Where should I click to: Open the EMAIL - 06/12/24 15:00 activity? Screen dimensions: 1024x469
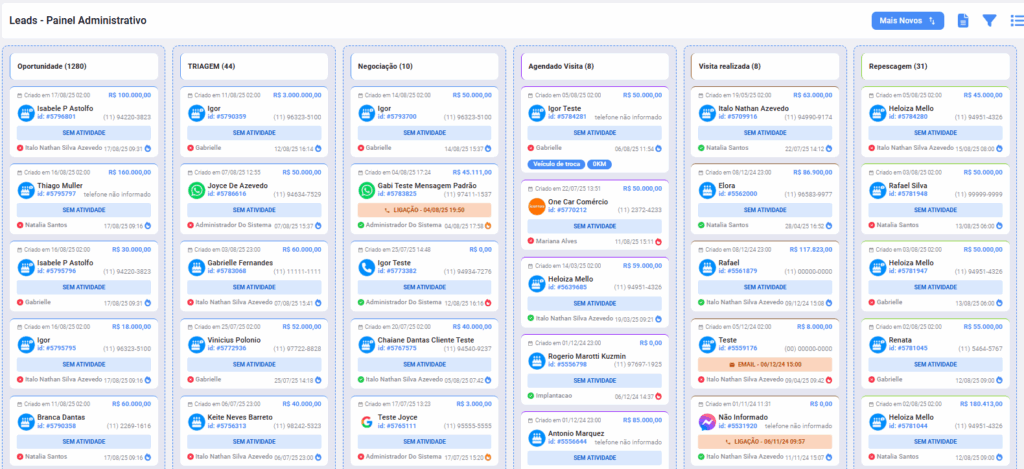(765, 364)
